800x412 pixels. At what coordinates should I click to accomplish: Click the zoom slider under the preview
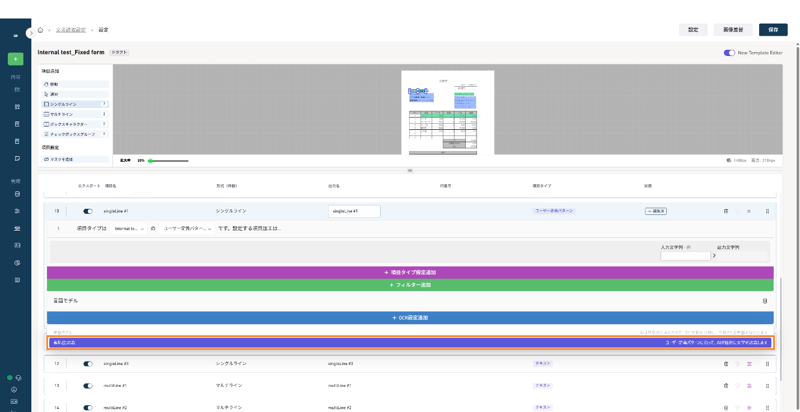click(x=168, y=160)
